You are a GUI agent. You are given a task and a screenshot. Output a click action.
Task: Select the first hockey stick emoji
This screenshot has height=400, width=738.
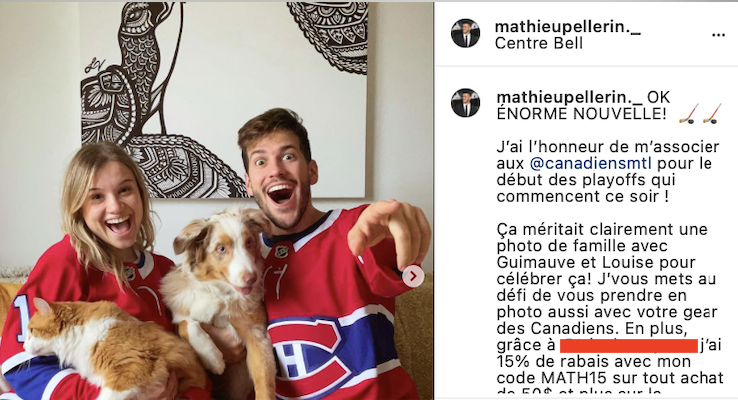[x=688, y=114]
